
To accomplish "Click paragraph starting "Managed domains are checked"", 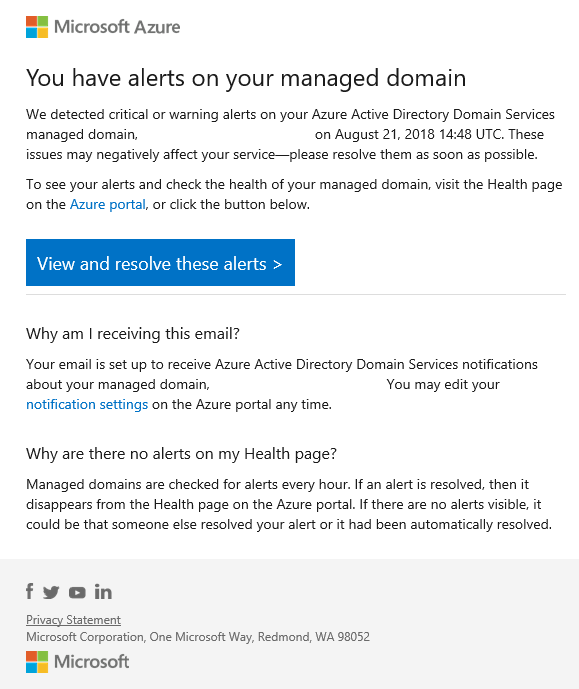I will (x=289, y=504).
